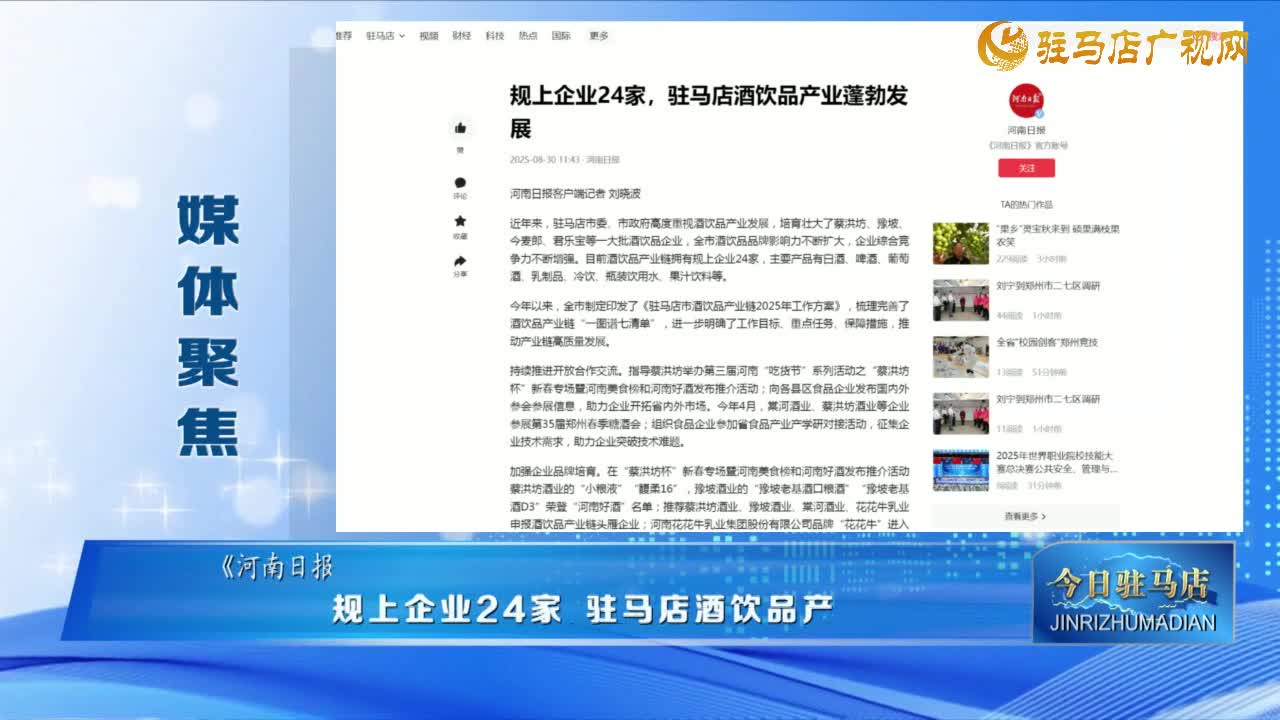1280x720 pixels.
Task: Click the TA的热门作品 section heading
Action: pos(1026,204)
